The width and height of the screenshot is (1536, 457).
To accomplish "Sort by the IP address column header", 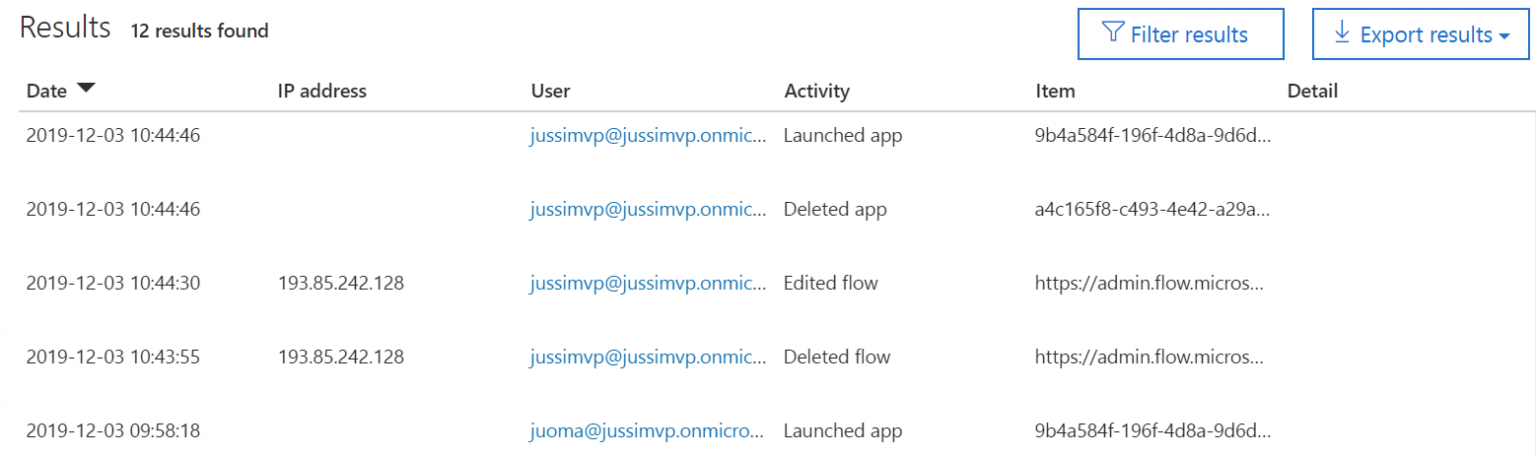I will point(322,91).
